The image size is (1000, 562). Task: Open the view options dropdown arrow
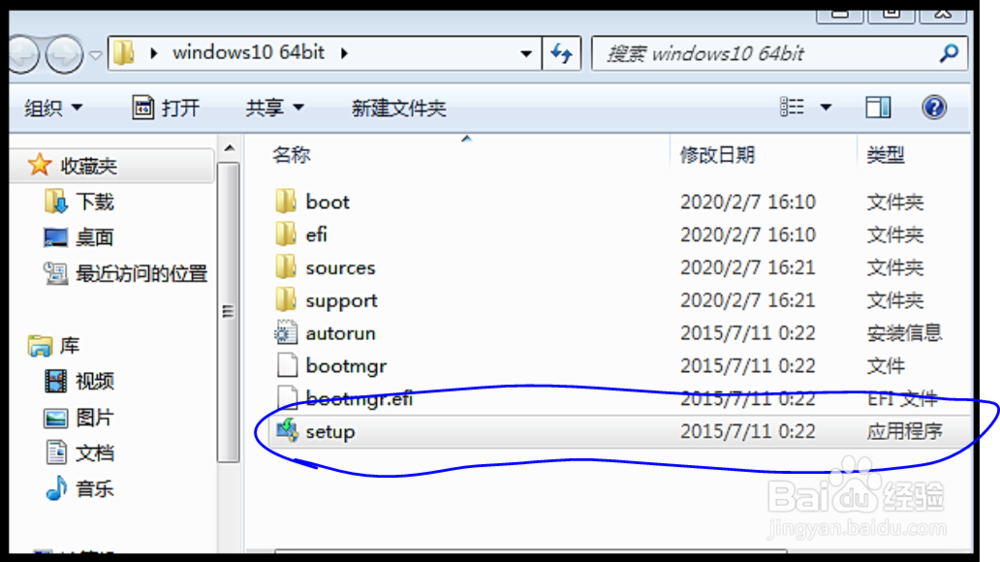pyautogui.click(x=825, y=107)
